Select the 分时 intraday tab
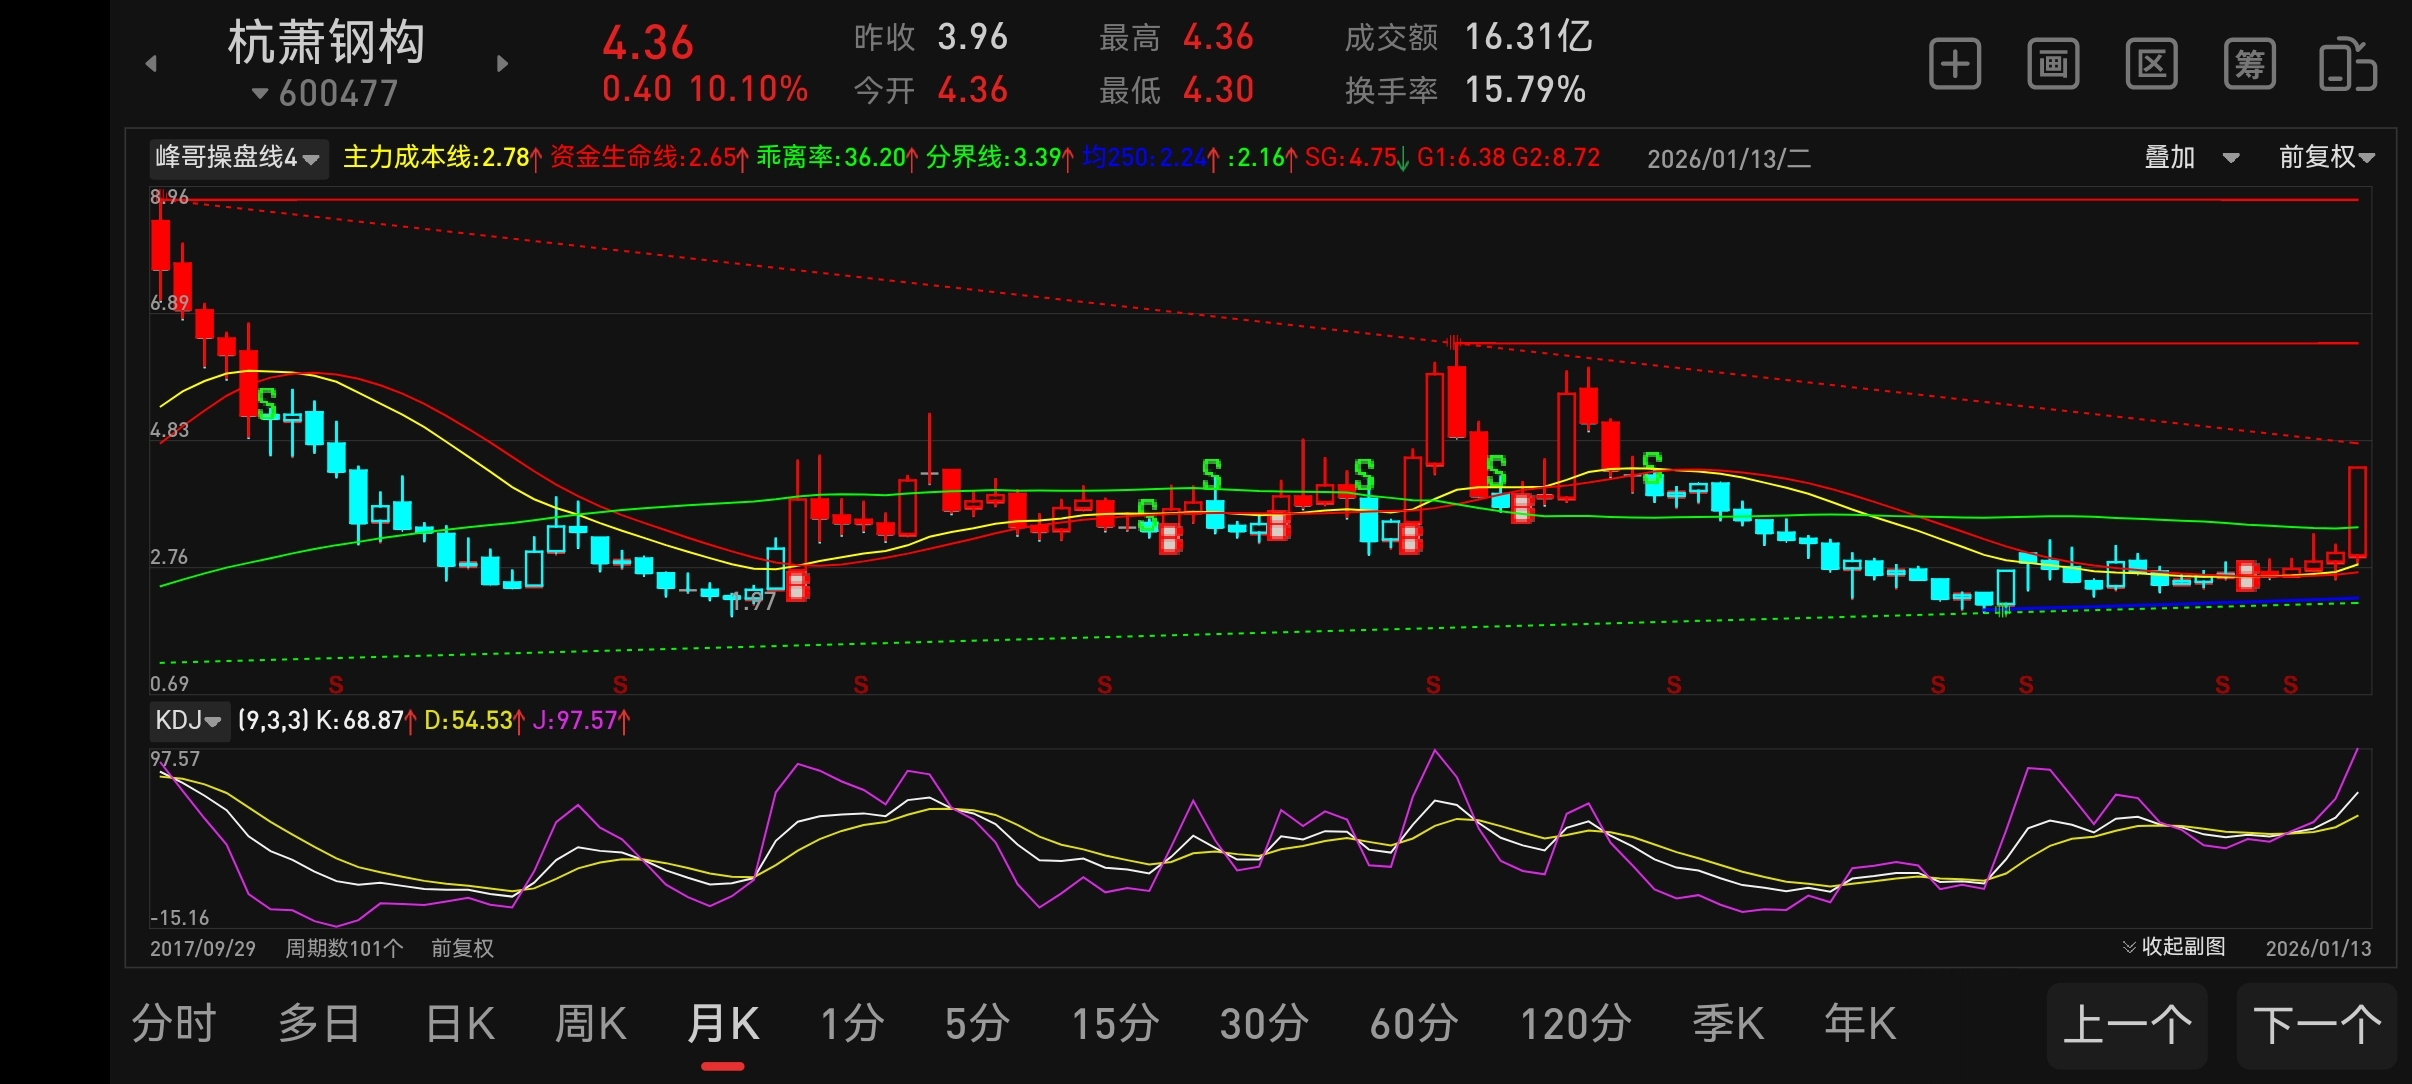 (x=174, y=1024)
